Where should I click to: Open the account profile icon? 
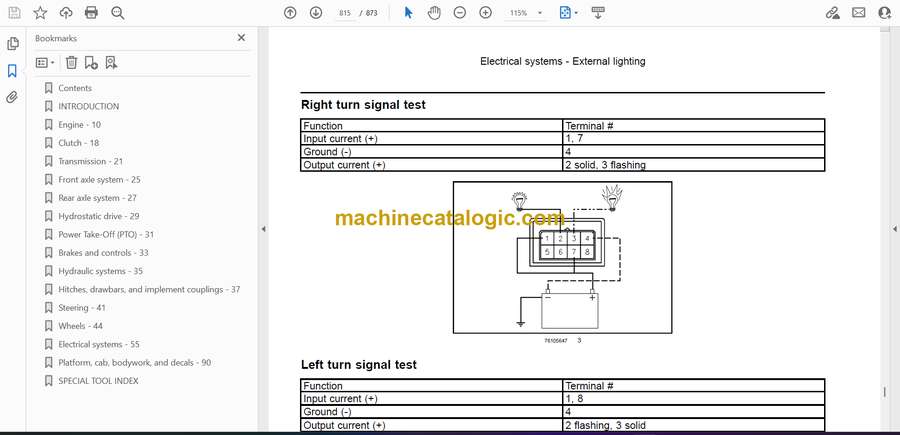point(885,13)
